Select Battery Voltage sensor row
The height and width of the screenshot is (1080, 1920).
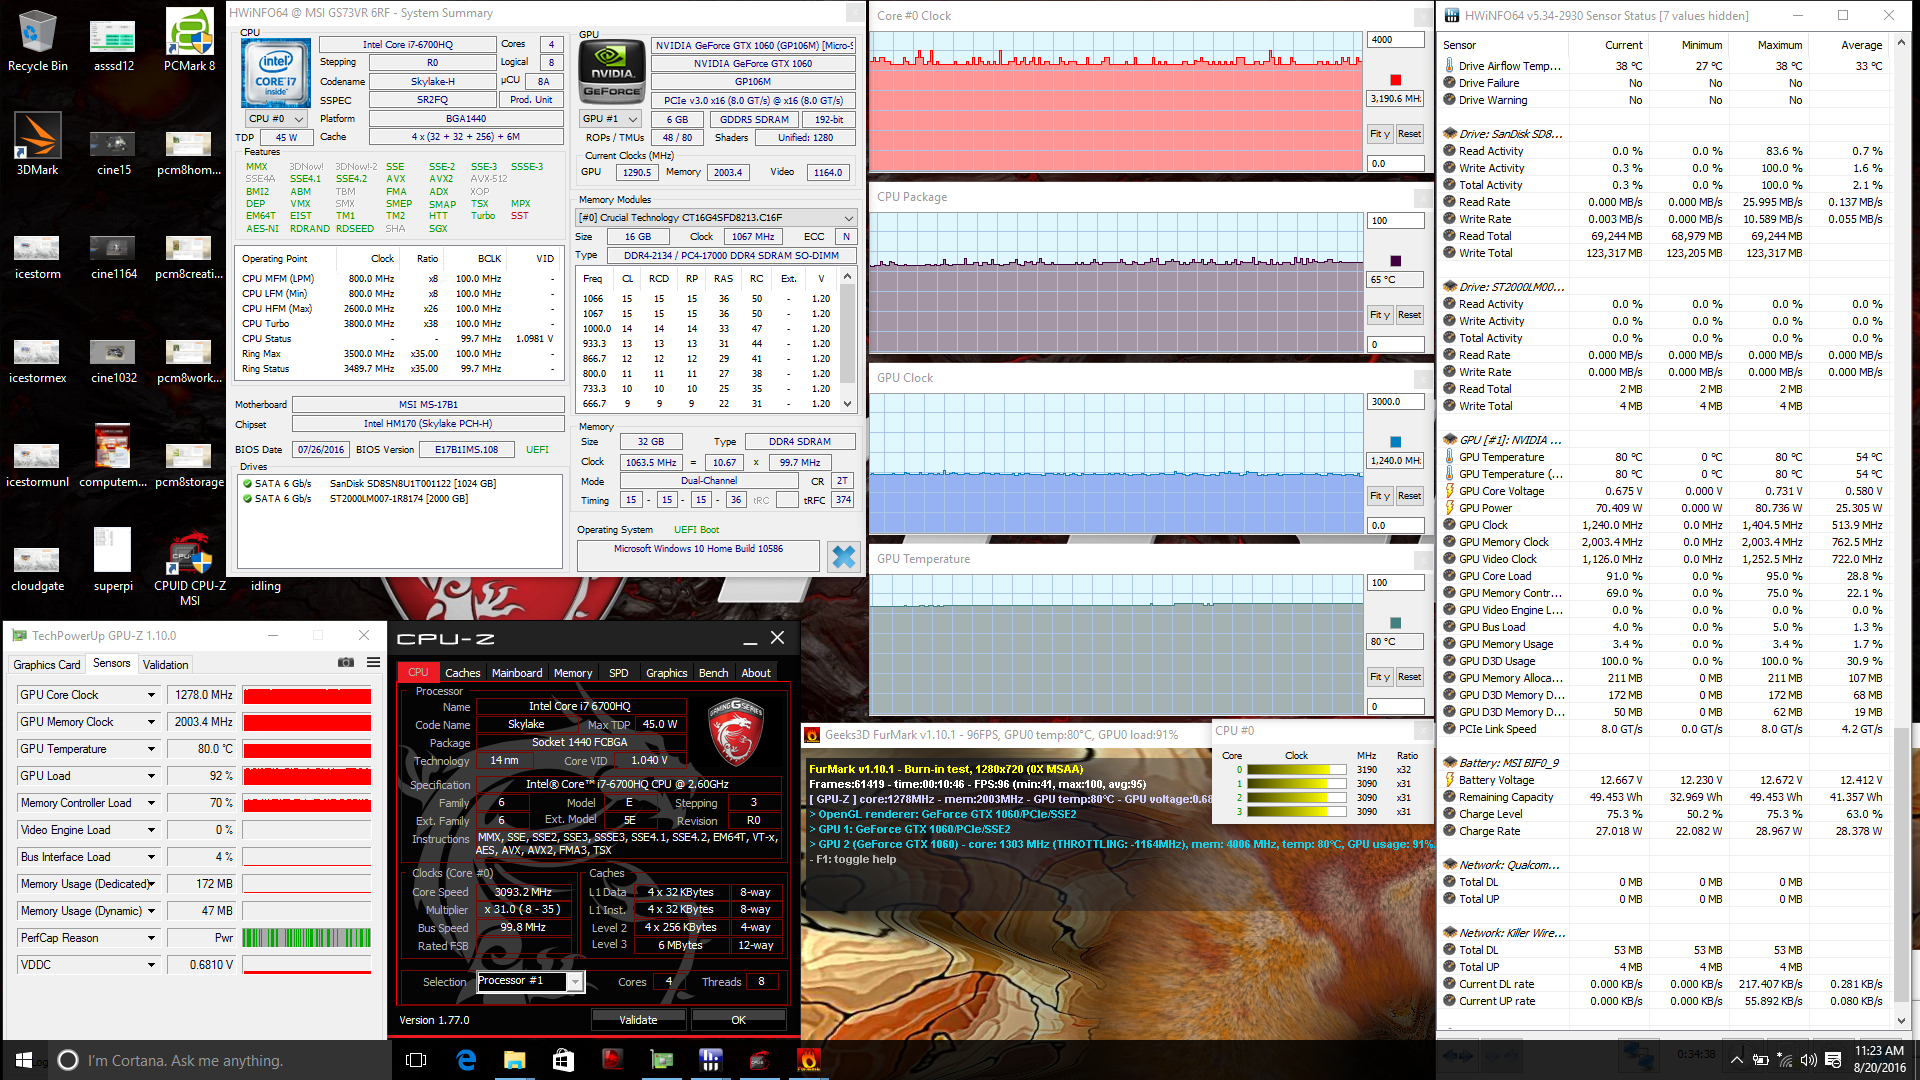(1664, 780)
